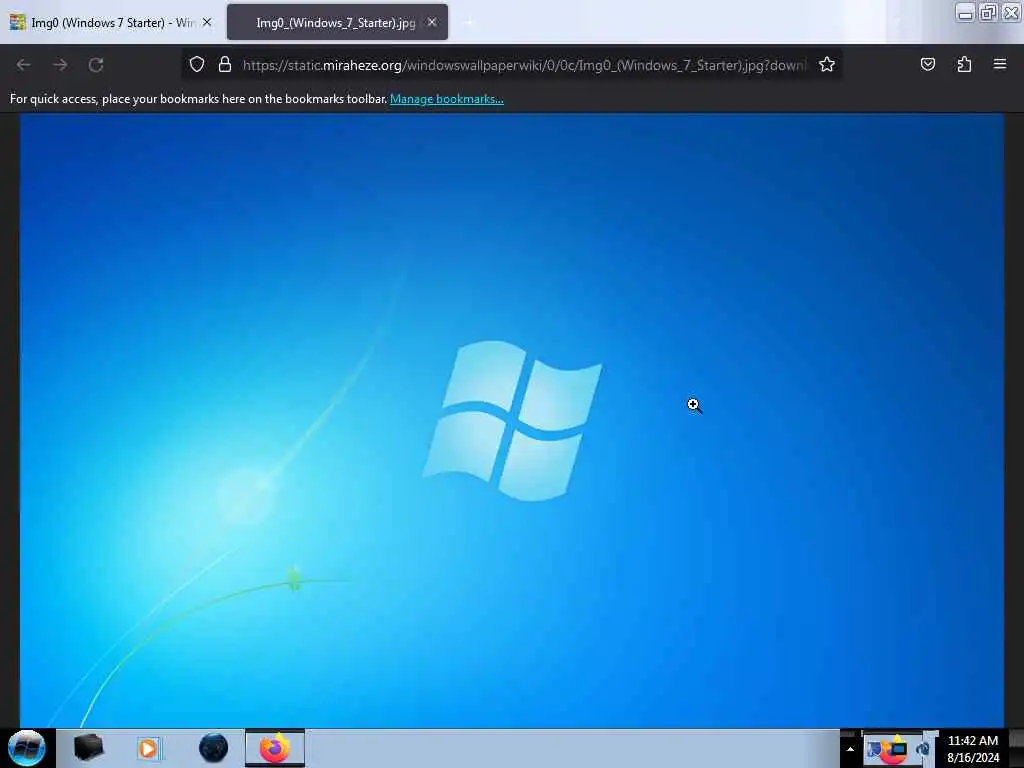Select the Firefox taskbar button
The height and width of the screenshot is (768, 1024).
[x=275, y=748]
